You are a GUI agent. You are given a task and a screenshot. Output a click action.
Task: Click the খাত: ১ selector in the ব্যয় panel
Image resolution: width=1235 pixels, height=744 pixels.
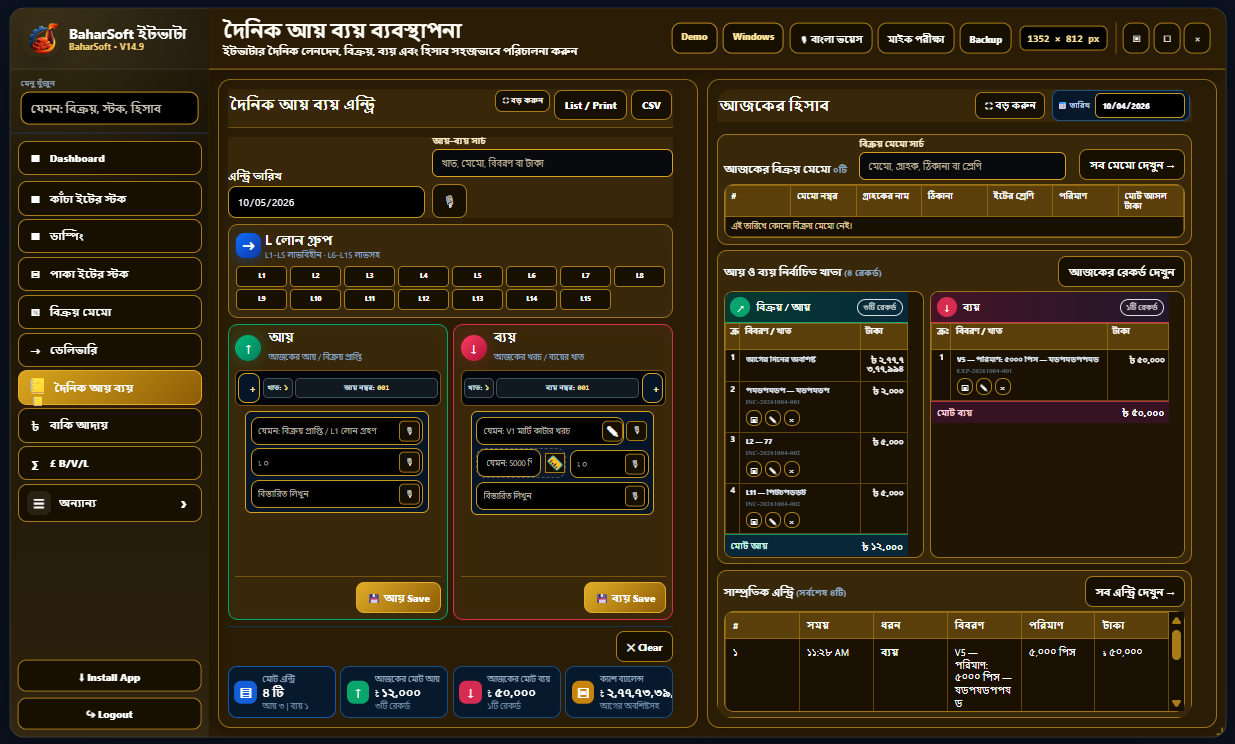[478, 388]
